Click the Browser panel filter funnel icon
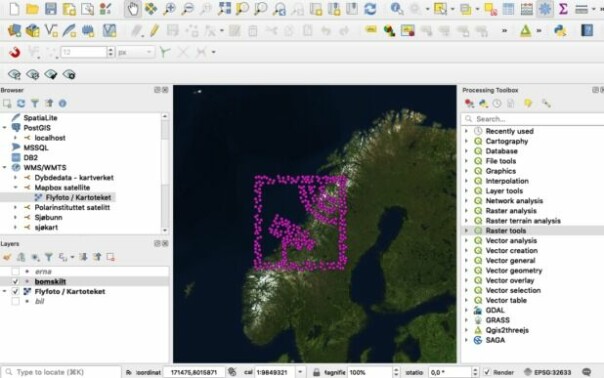This screenshot has height=378, width=604. click(x=35, y=103)
